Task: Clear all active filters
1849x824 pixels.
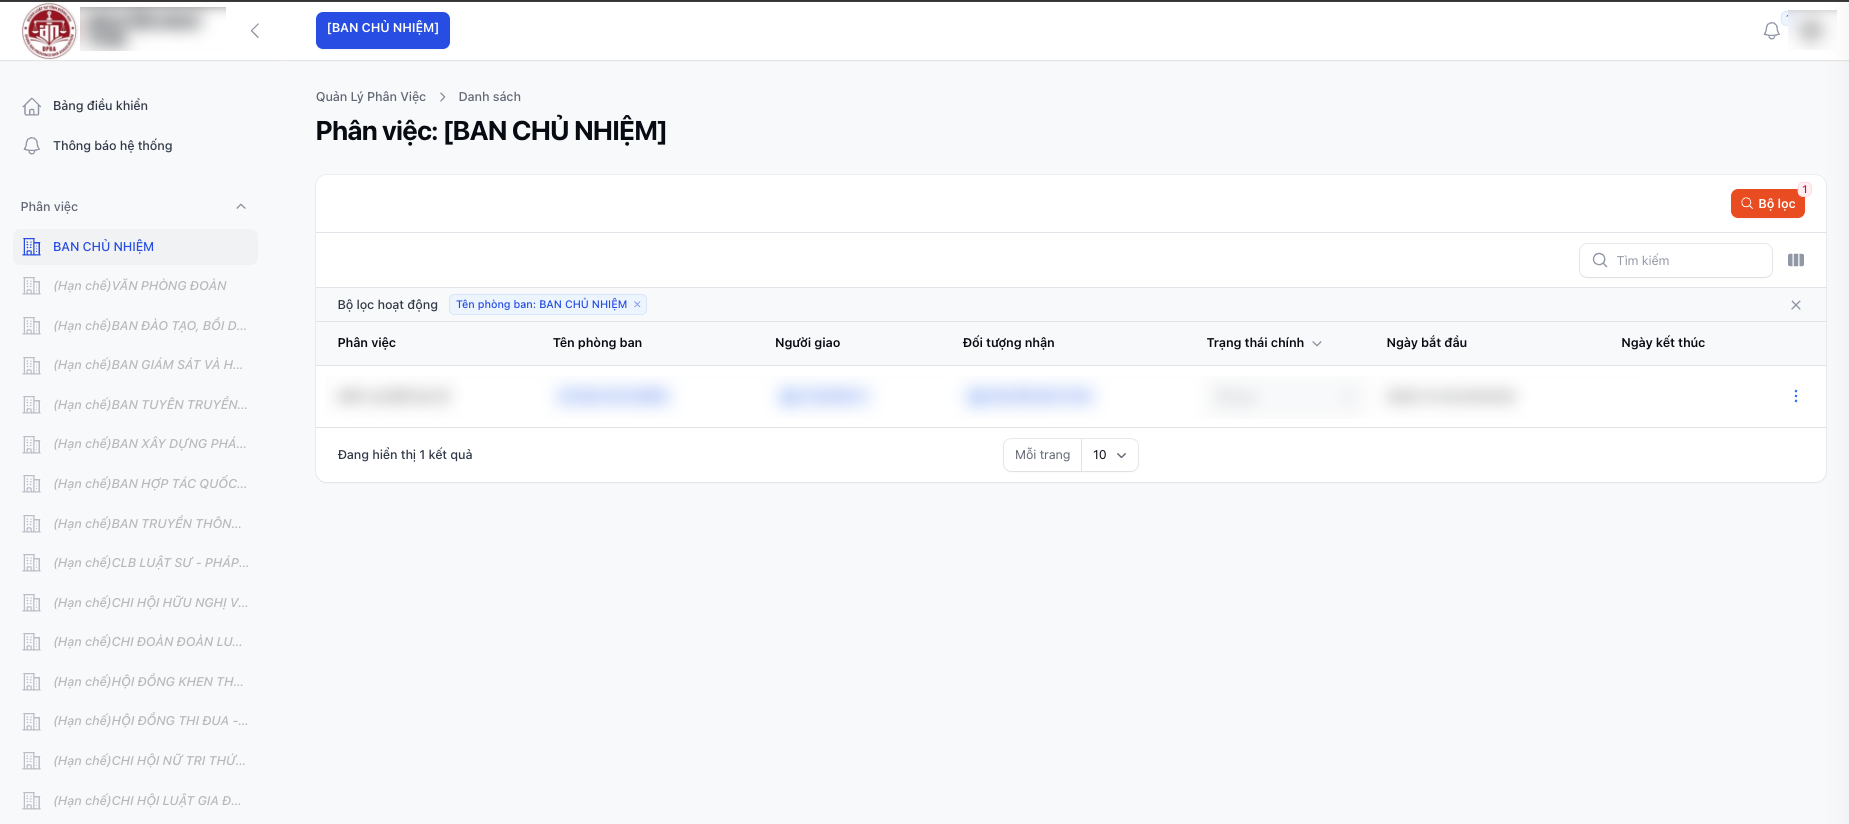Action: [1796, 306]
